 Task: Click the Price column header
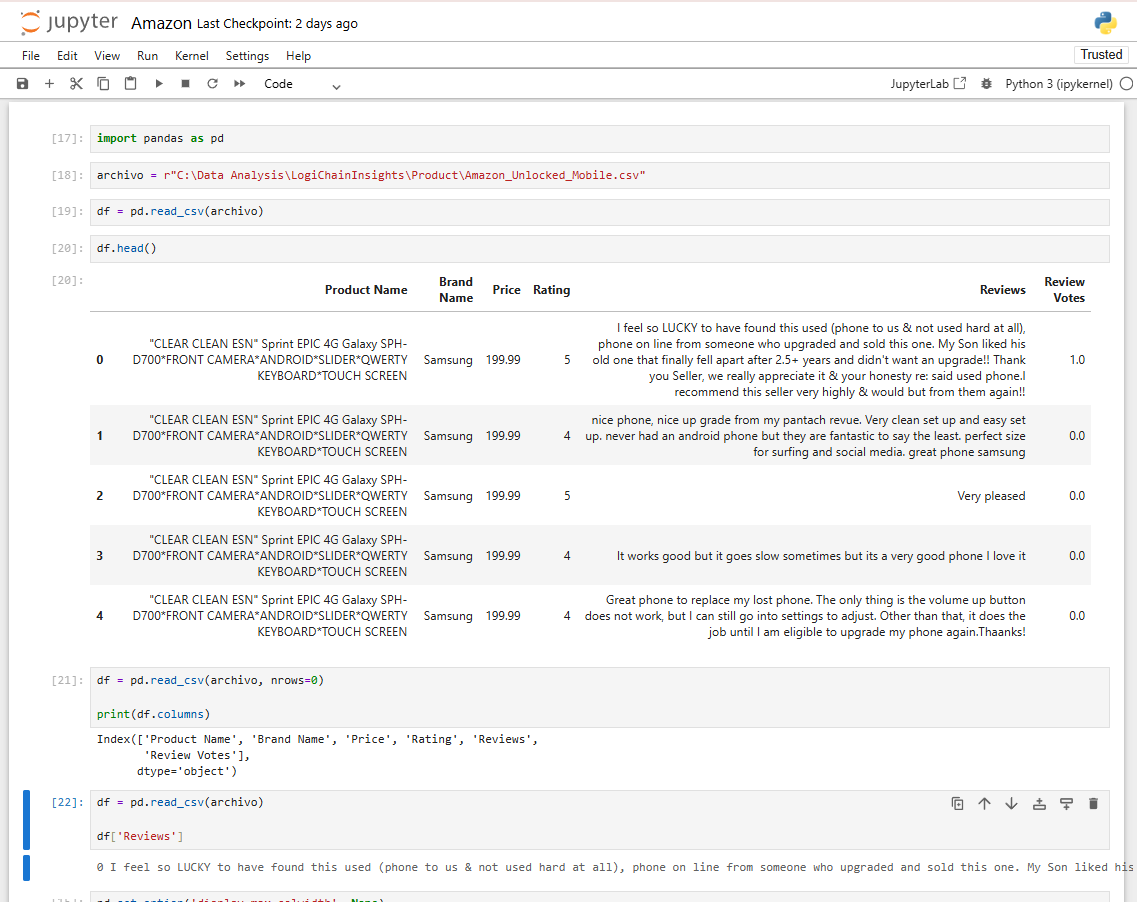coord(506,290)
